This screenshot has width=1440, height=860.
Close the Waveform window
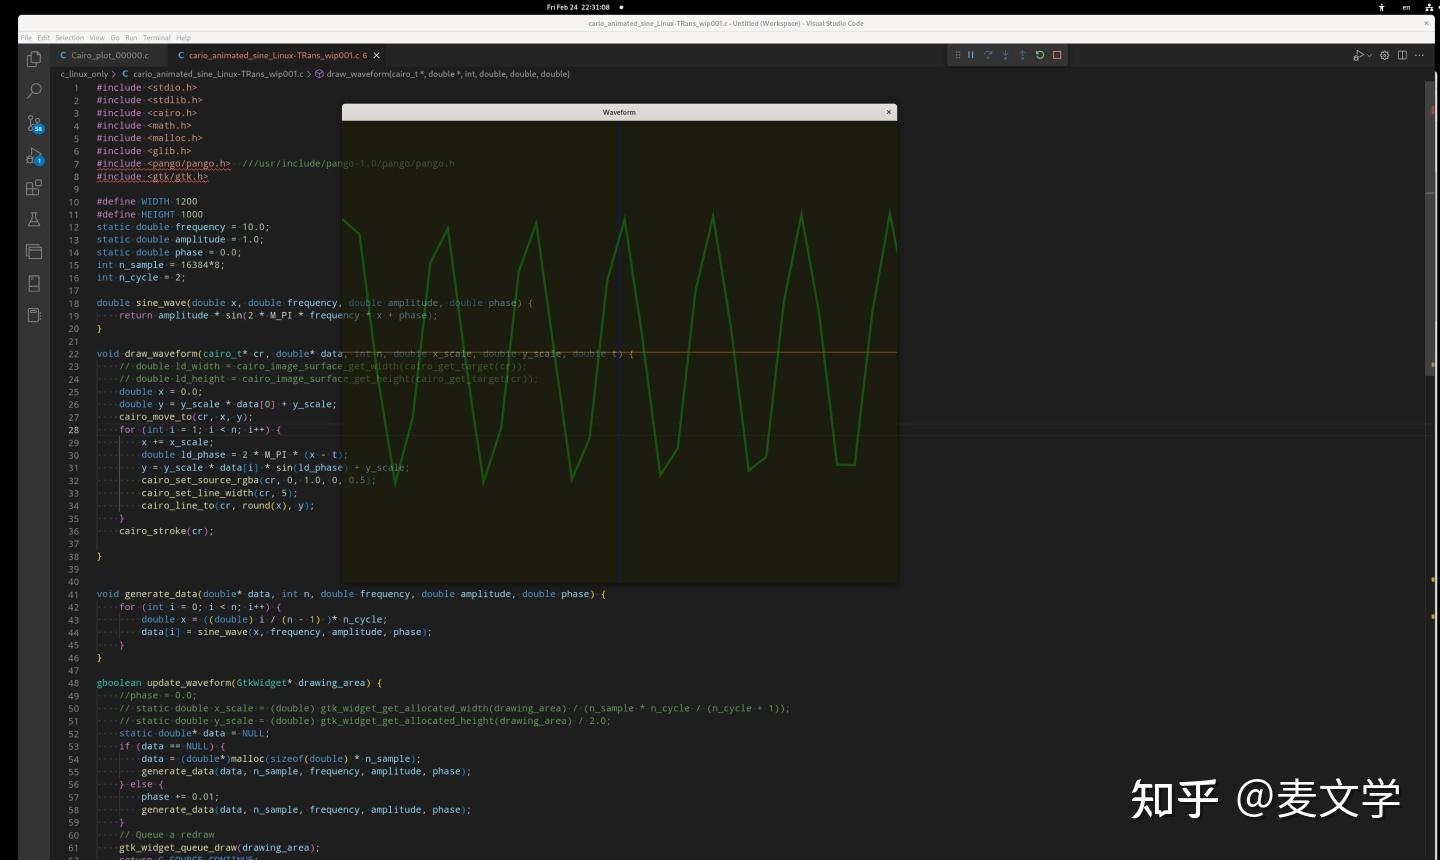pyautogui.click(x=888, y=112)
